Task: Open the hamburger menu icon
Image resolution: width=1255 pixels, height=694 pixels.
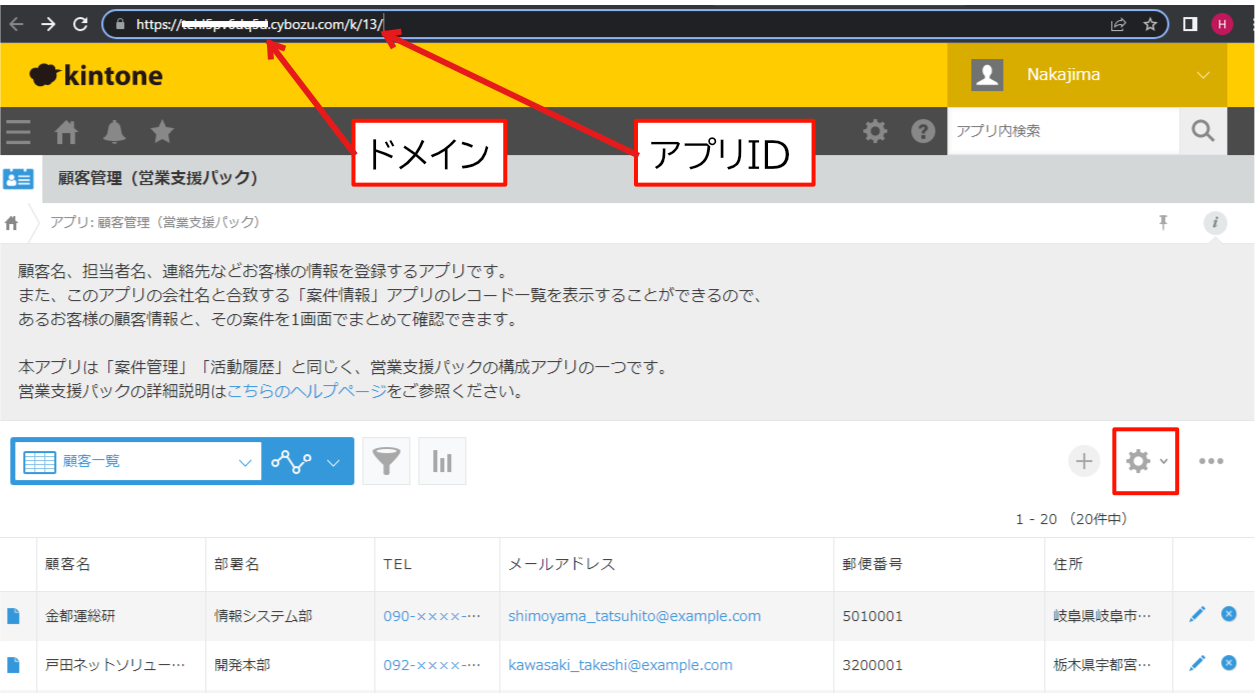Action: tap(18, 131)
